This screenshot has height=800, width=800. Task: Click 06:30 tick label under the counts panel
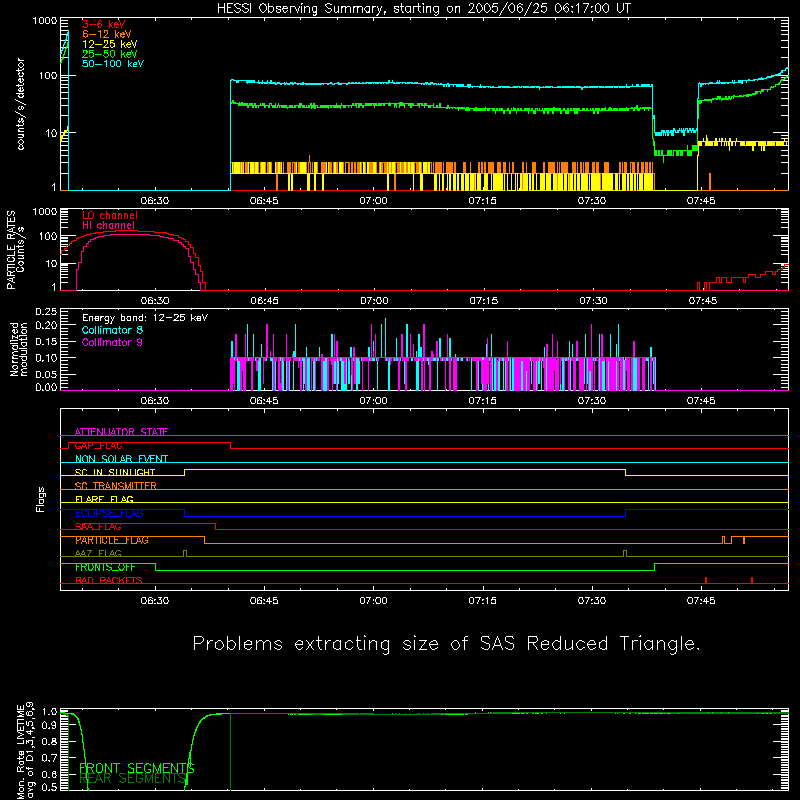pyautogui.click(x=155, y=201)
